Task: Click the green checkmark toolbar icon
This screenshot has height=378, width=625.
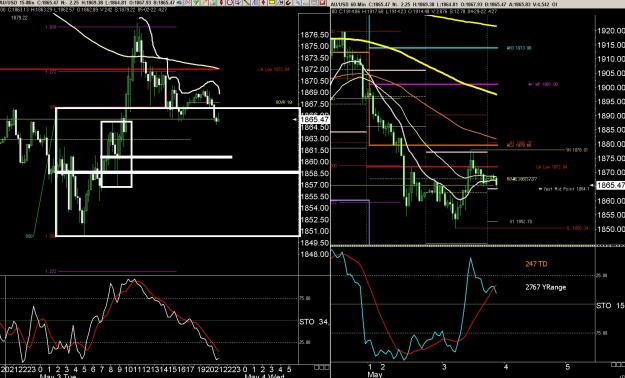Action: (x=196, y=2)
